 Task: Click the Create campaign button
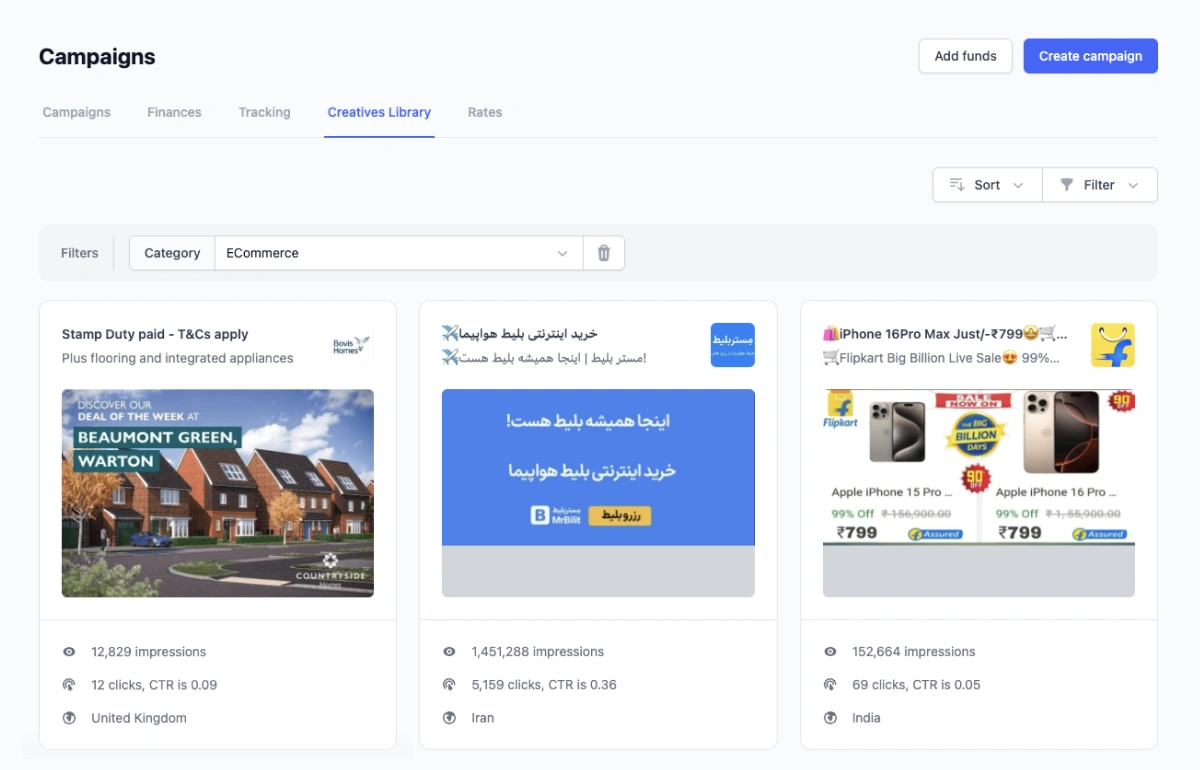coord(1090,56)
